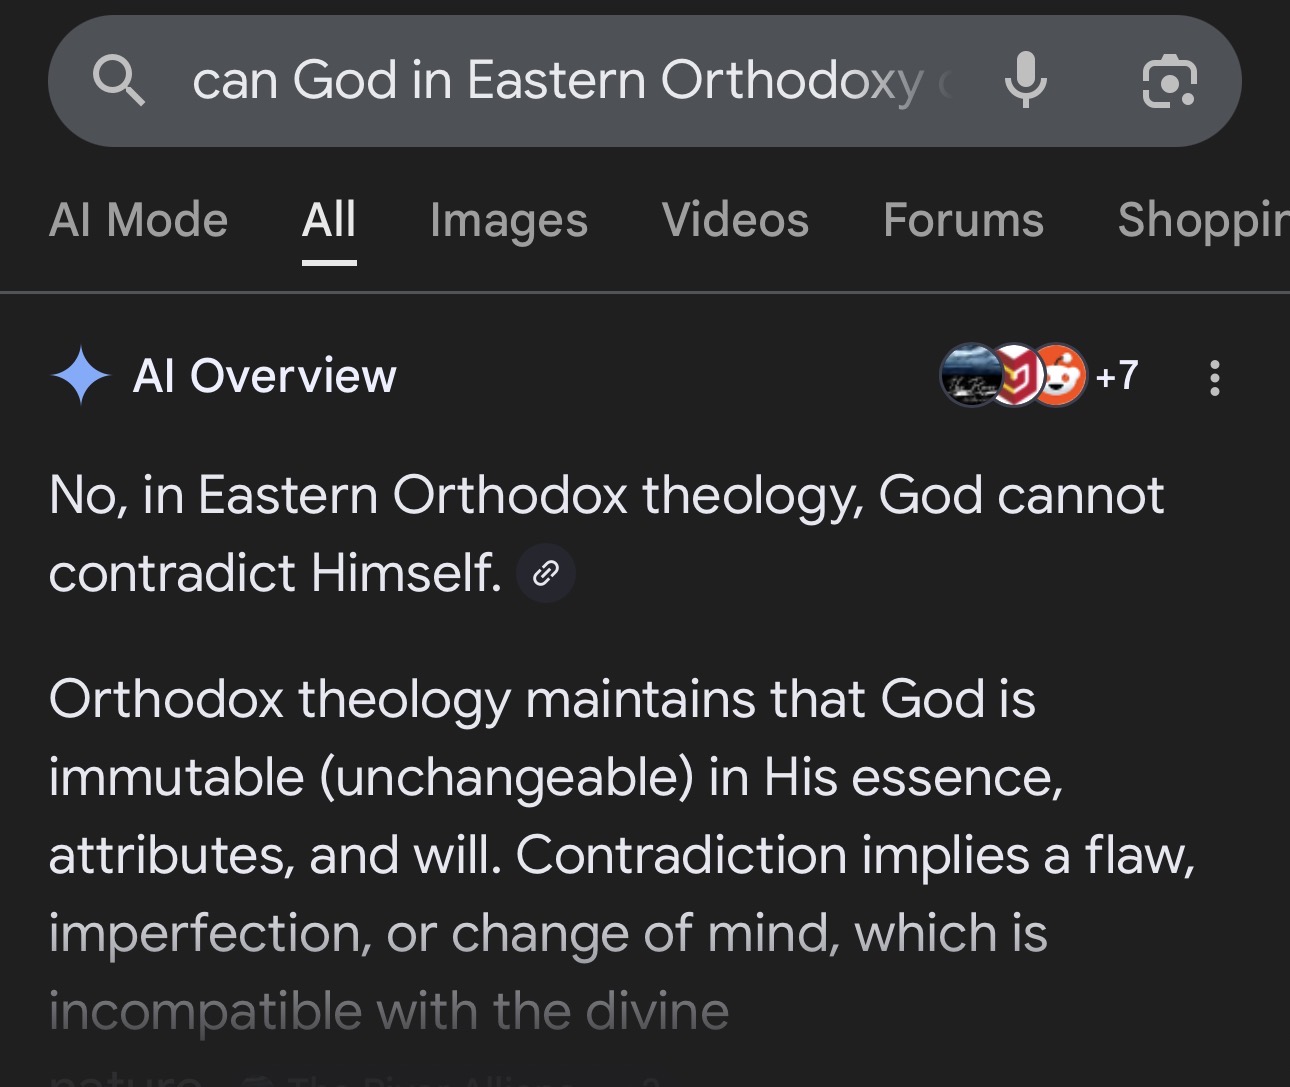Open the AI Overview three-dot menu
The height and width of the screenshot is (1087, 1290).
(1214, 378)
